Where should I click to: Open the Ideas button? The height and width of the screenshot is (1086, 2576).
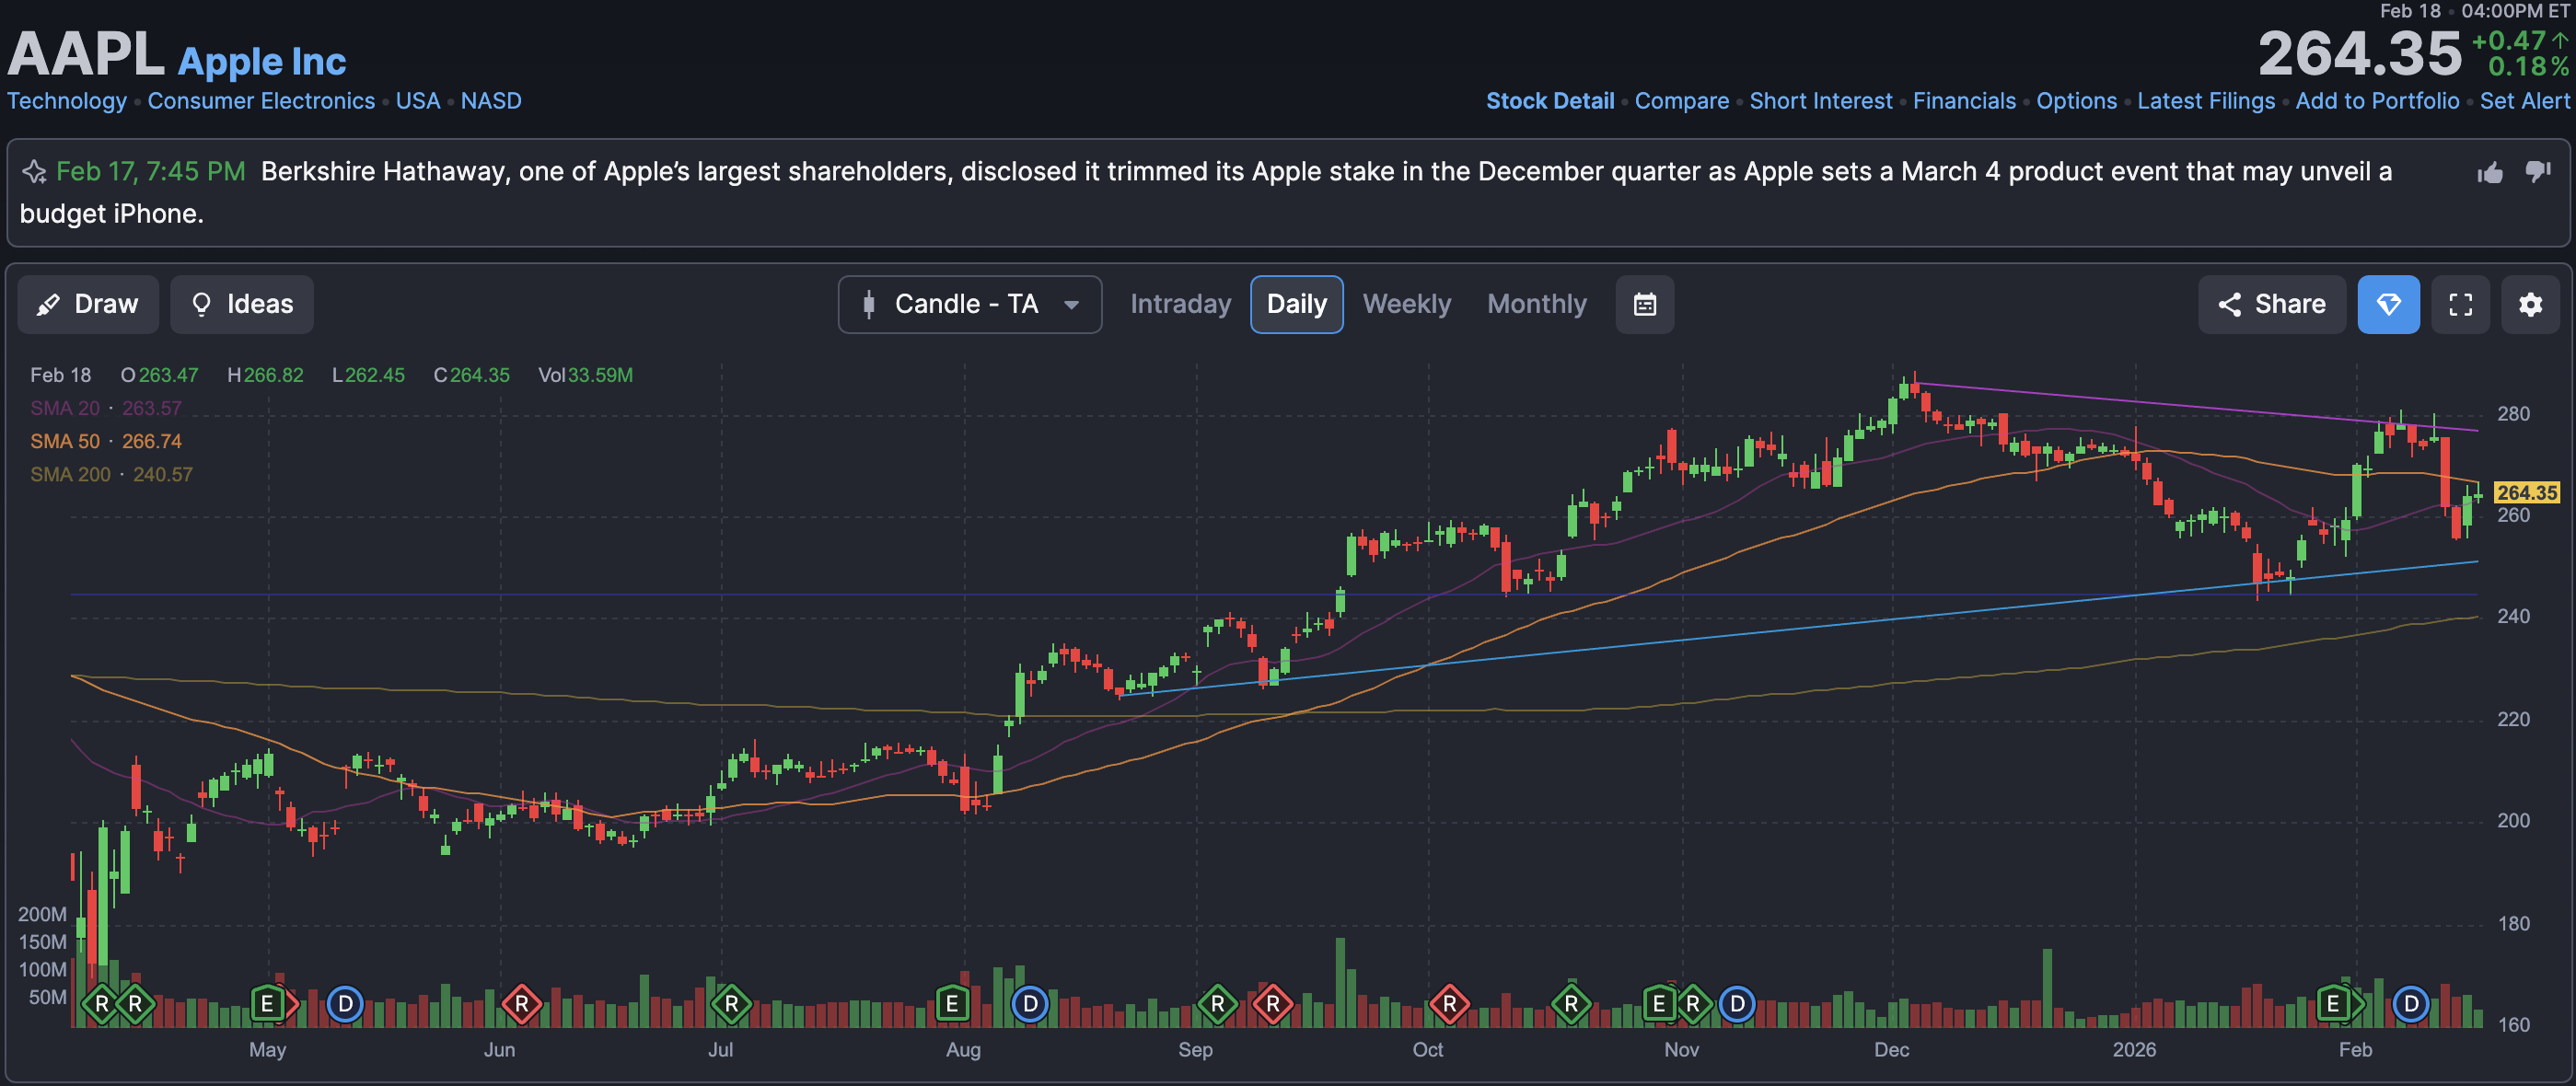click(x=242, y=304)
